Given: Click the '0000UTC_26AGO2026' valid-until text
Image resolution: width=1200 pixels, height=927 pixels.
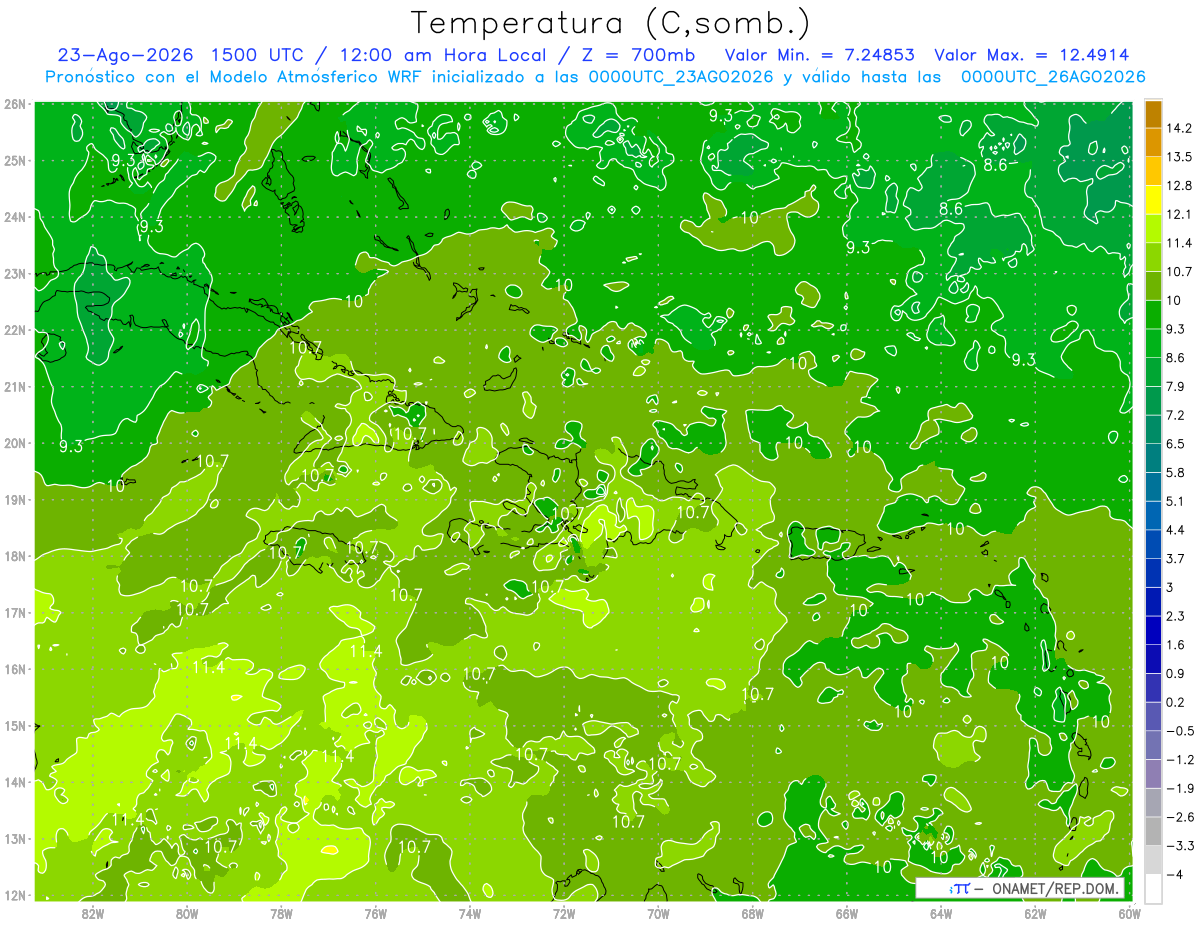Looking at the screenshot, I should click(1053, 77).
